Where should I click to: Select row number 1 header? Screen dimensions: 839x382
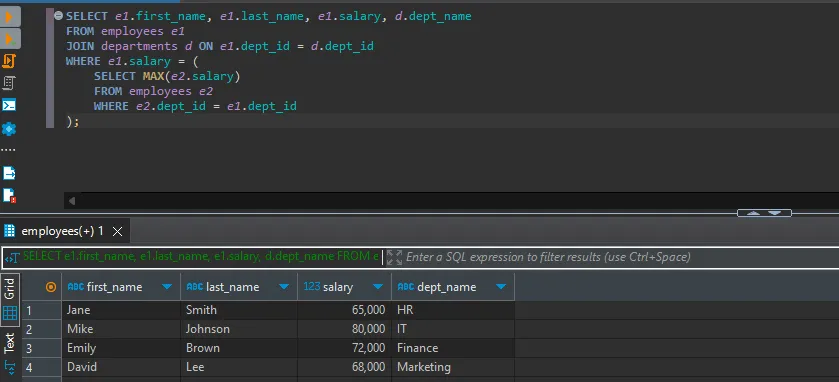(42, 310)
